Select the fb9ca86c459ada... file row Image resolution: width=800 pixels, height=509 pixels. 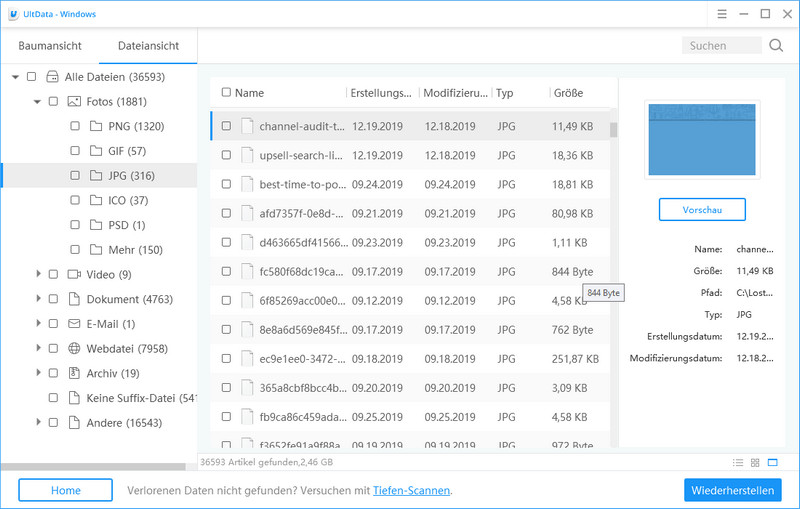pos(410,417)
